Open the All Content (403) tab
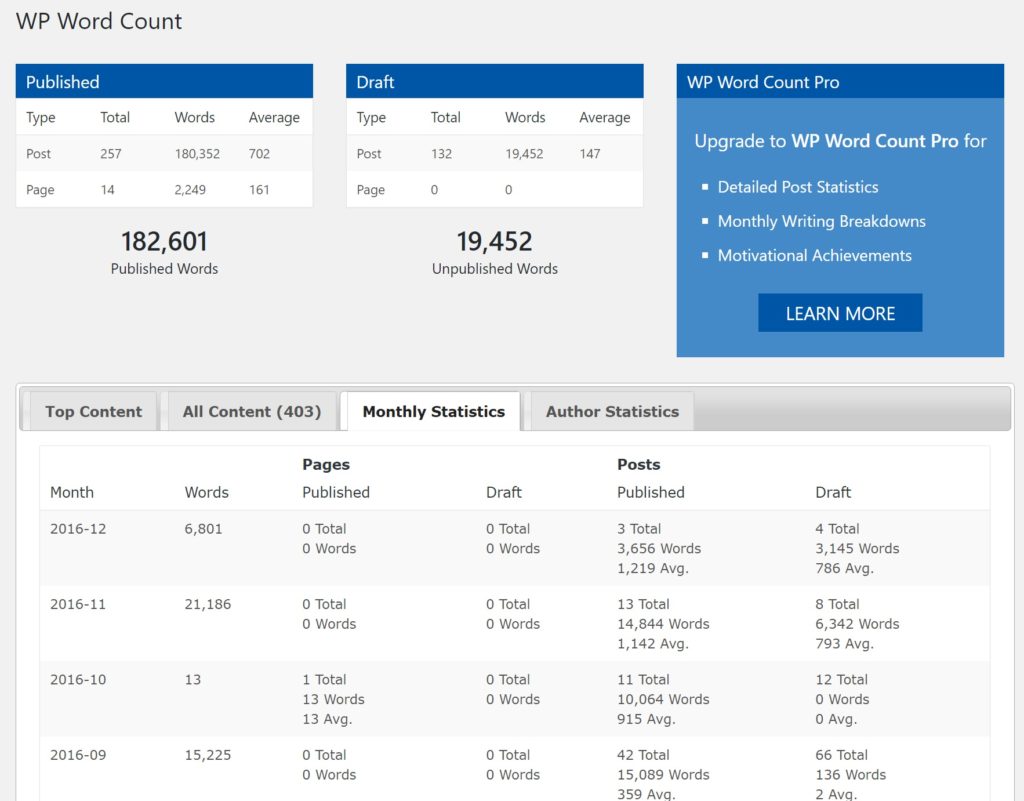The height and width of the screenshot is (801, 1024). pyautogui.click(x=251, y=411)
